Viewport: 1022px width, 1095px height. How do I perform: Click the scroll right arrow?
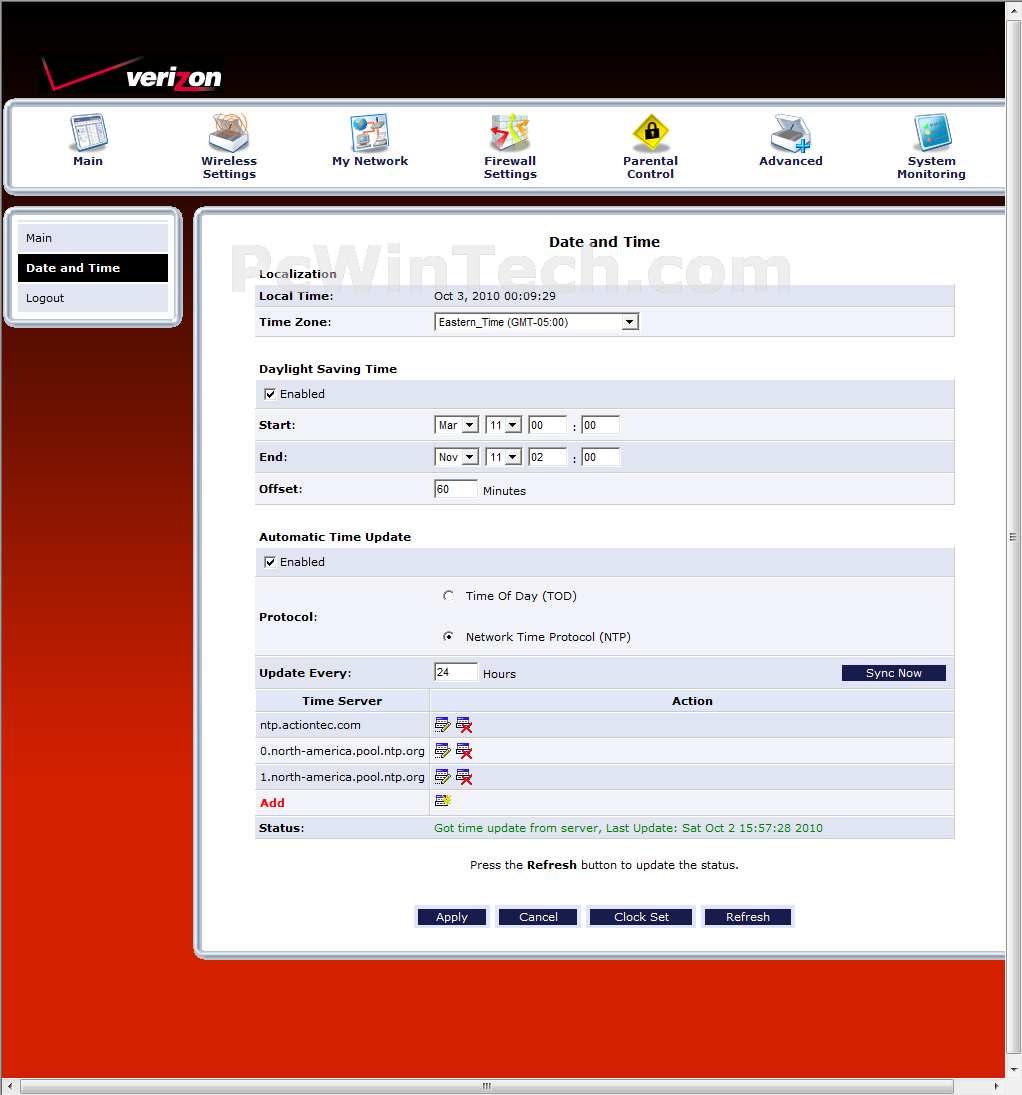(x=997, y=1086)
